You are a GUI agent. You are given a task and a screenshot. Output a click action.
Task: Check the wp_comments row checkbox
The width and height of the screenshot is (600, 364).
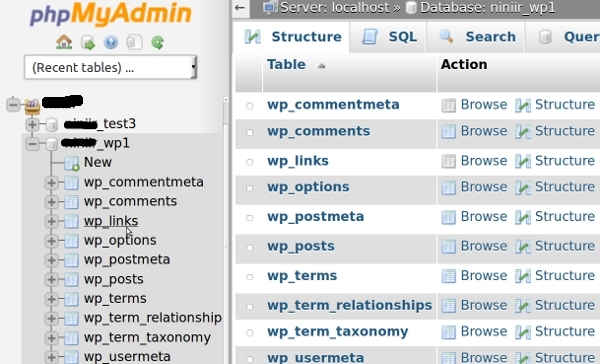pos(249,132)
